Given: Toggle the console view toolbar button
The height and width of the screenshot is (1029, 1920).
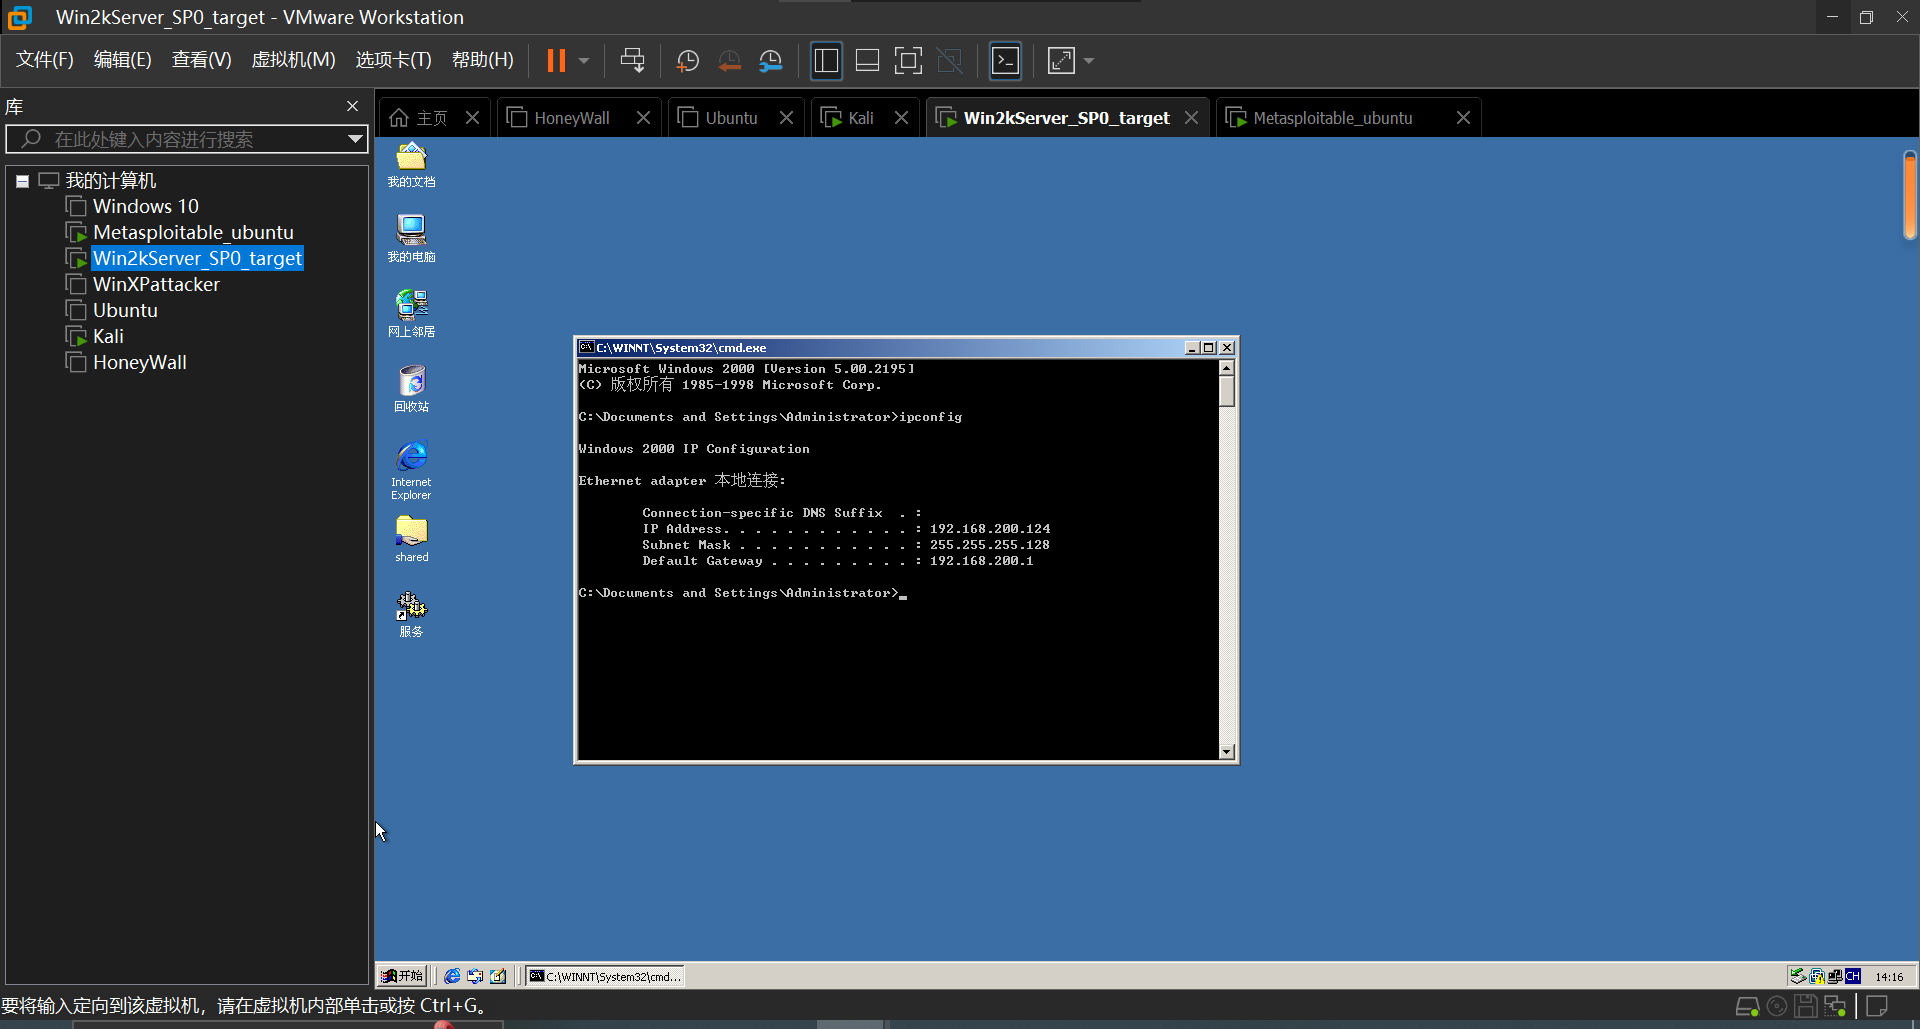Looking at the screenshot, I should tap(1005, 61).
